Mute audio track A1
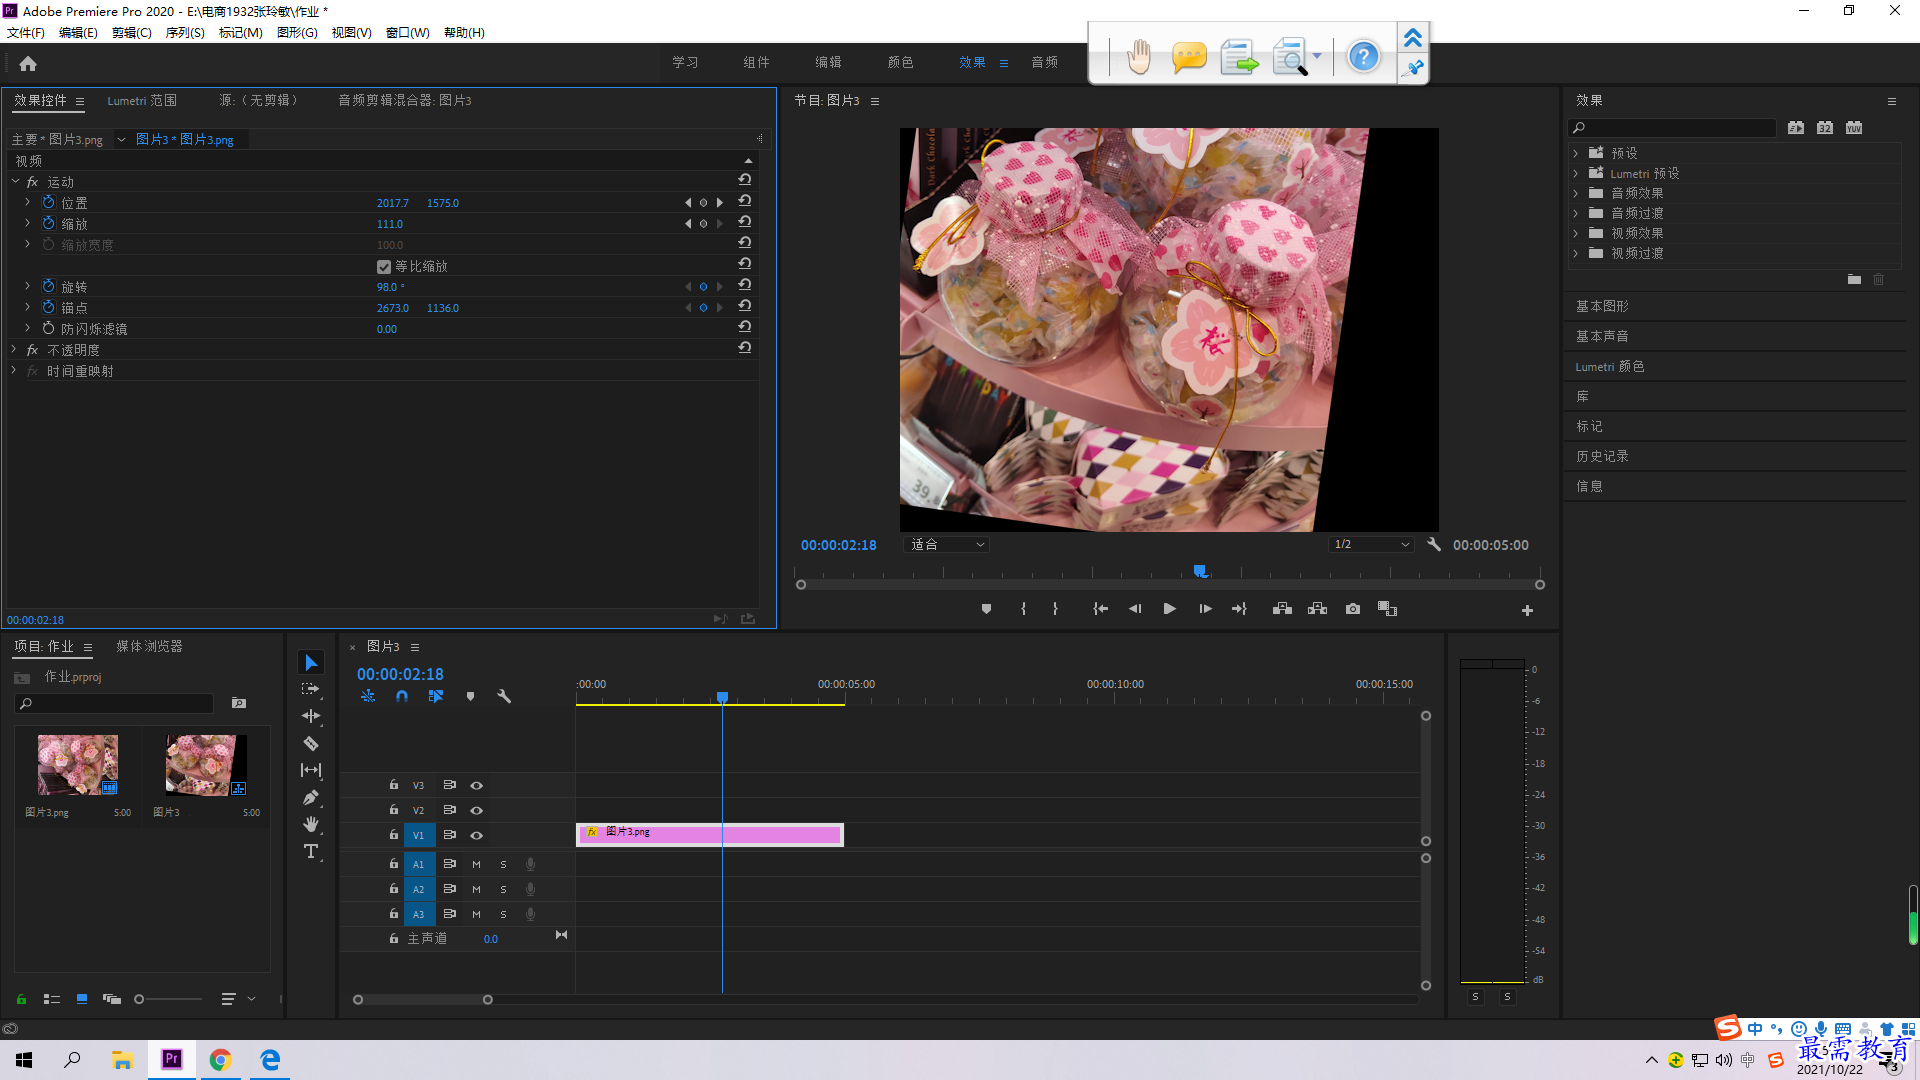The height and width of the screenshot is (1080, 1920). coord(476,864)
